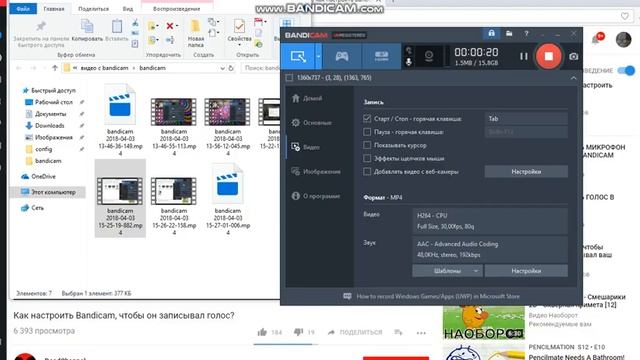Viewport: 640px width, 360px height.
Task: Click the YouTube like thumbs-up icon
Action: point(262,332)
